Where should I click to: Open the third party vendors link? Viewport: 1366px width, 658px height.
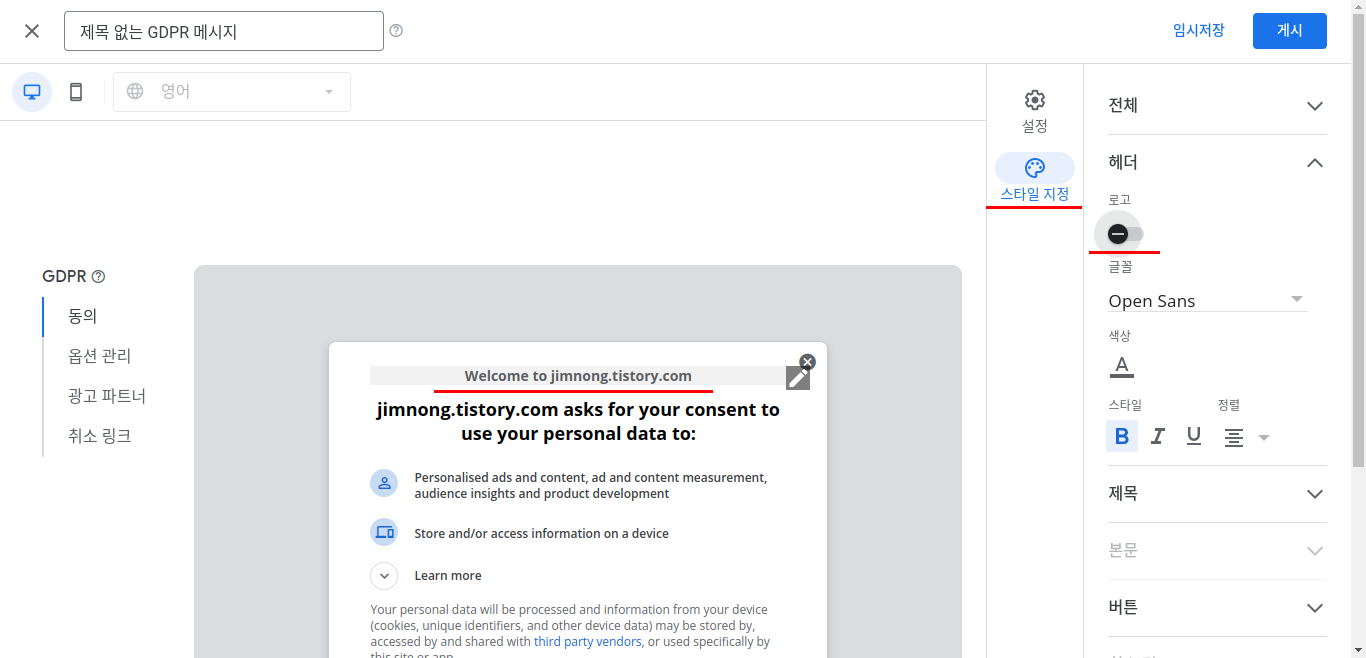[587, 641]
